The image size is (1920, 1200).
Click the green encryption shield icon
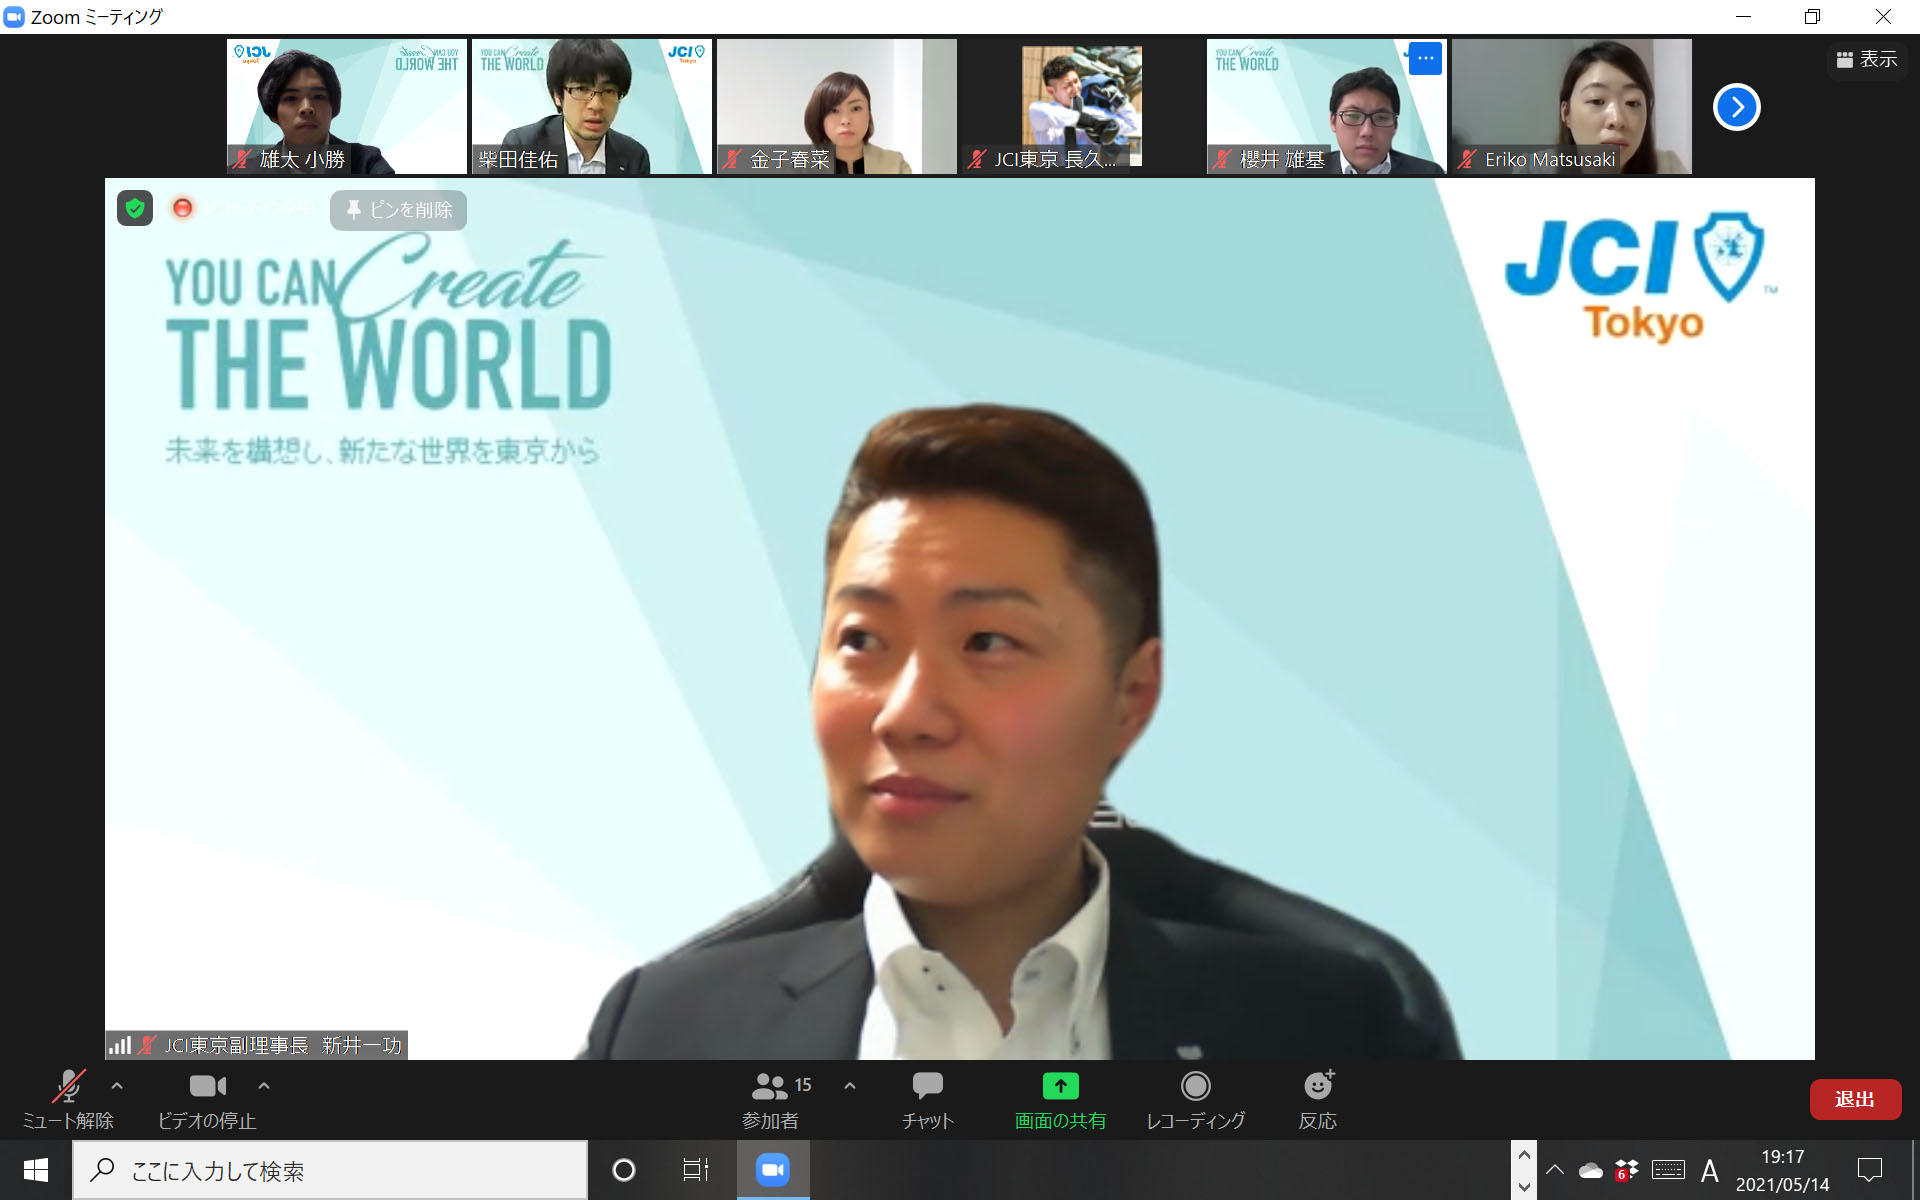tap(135, 208)
